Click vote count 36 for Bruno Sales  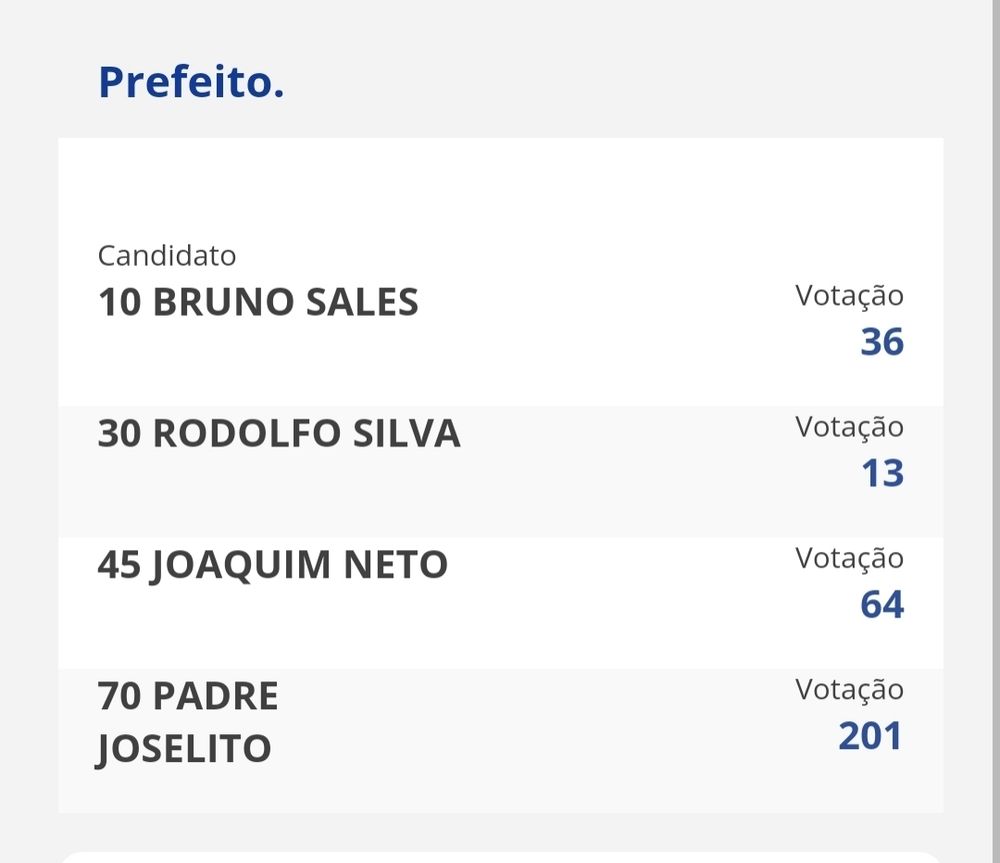click(x=882, y=342)
